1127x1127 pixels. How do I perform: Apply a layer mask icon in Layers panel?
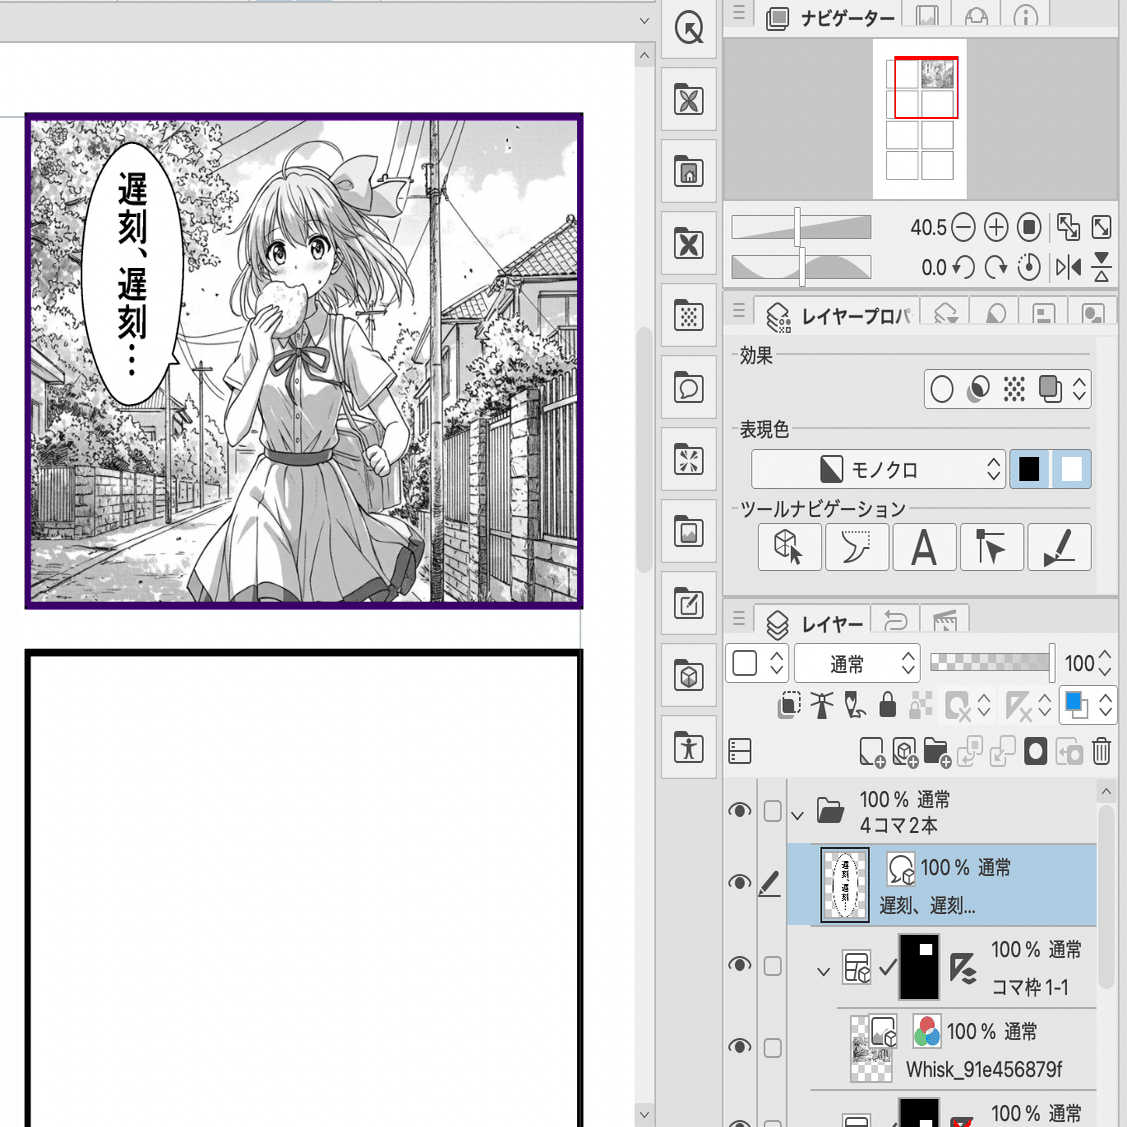1035,751
